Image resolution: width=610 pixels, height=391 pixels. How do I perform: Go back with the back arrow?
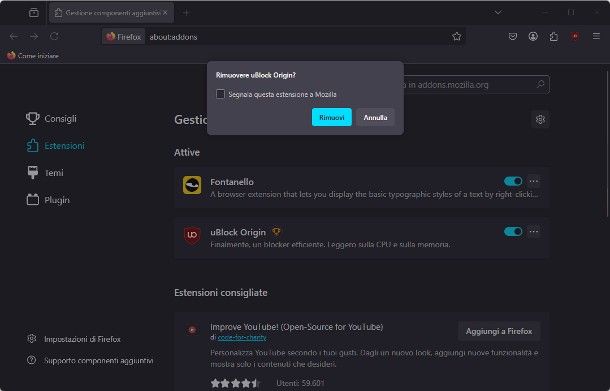coord(14,37)
